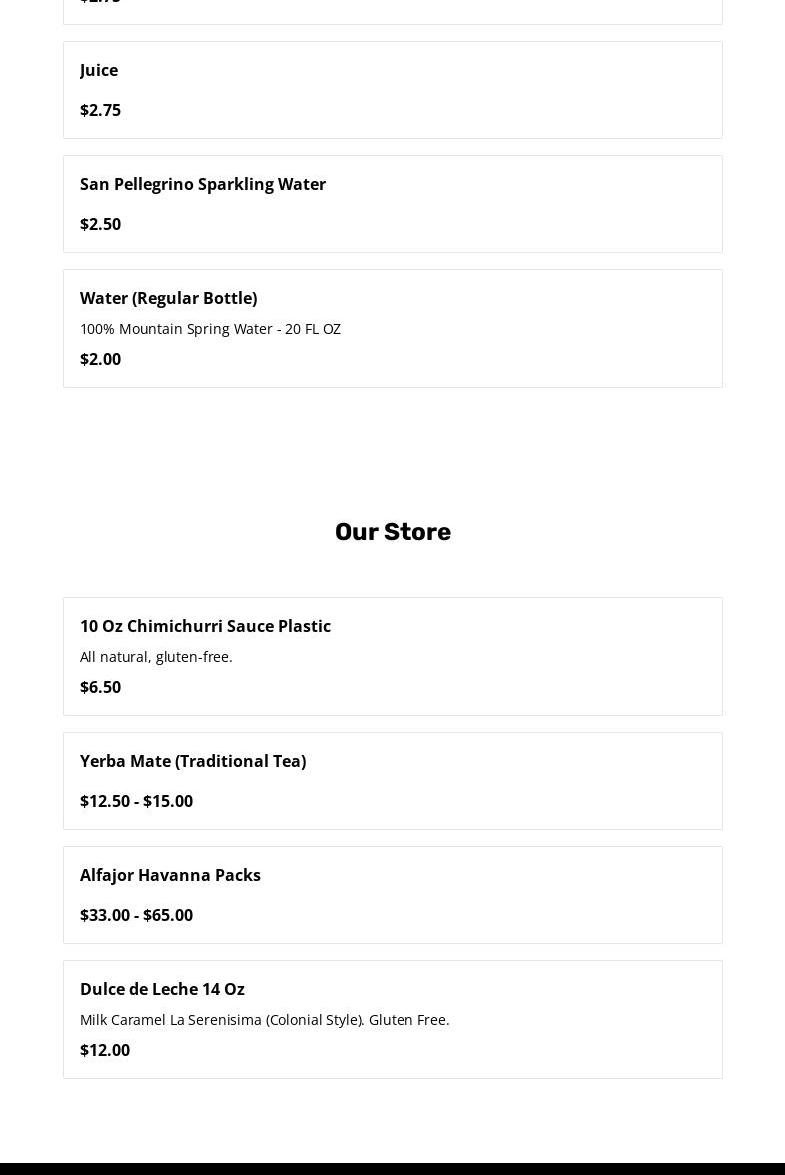Open 10 Oz Chimichurri Sauce Plastic item
The image size is (785, 1175).
(205, 626)
